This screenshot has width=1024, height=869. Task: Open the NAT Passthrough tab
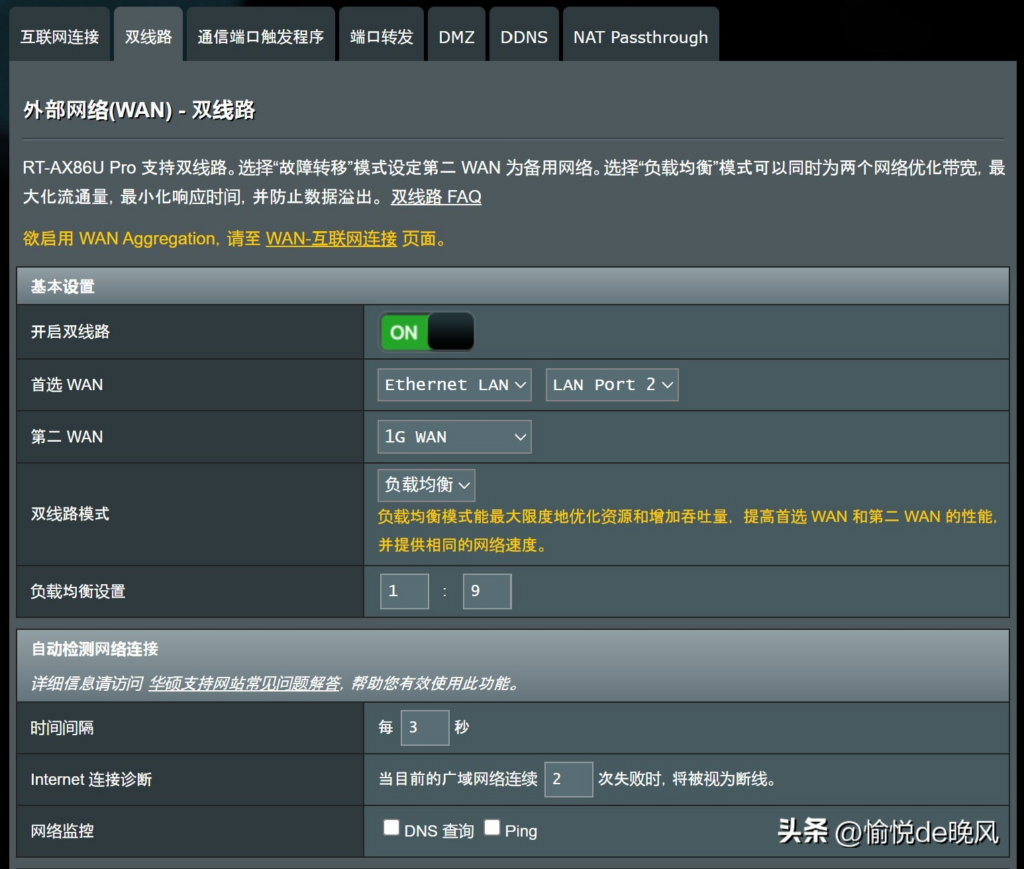coord(640,37)
